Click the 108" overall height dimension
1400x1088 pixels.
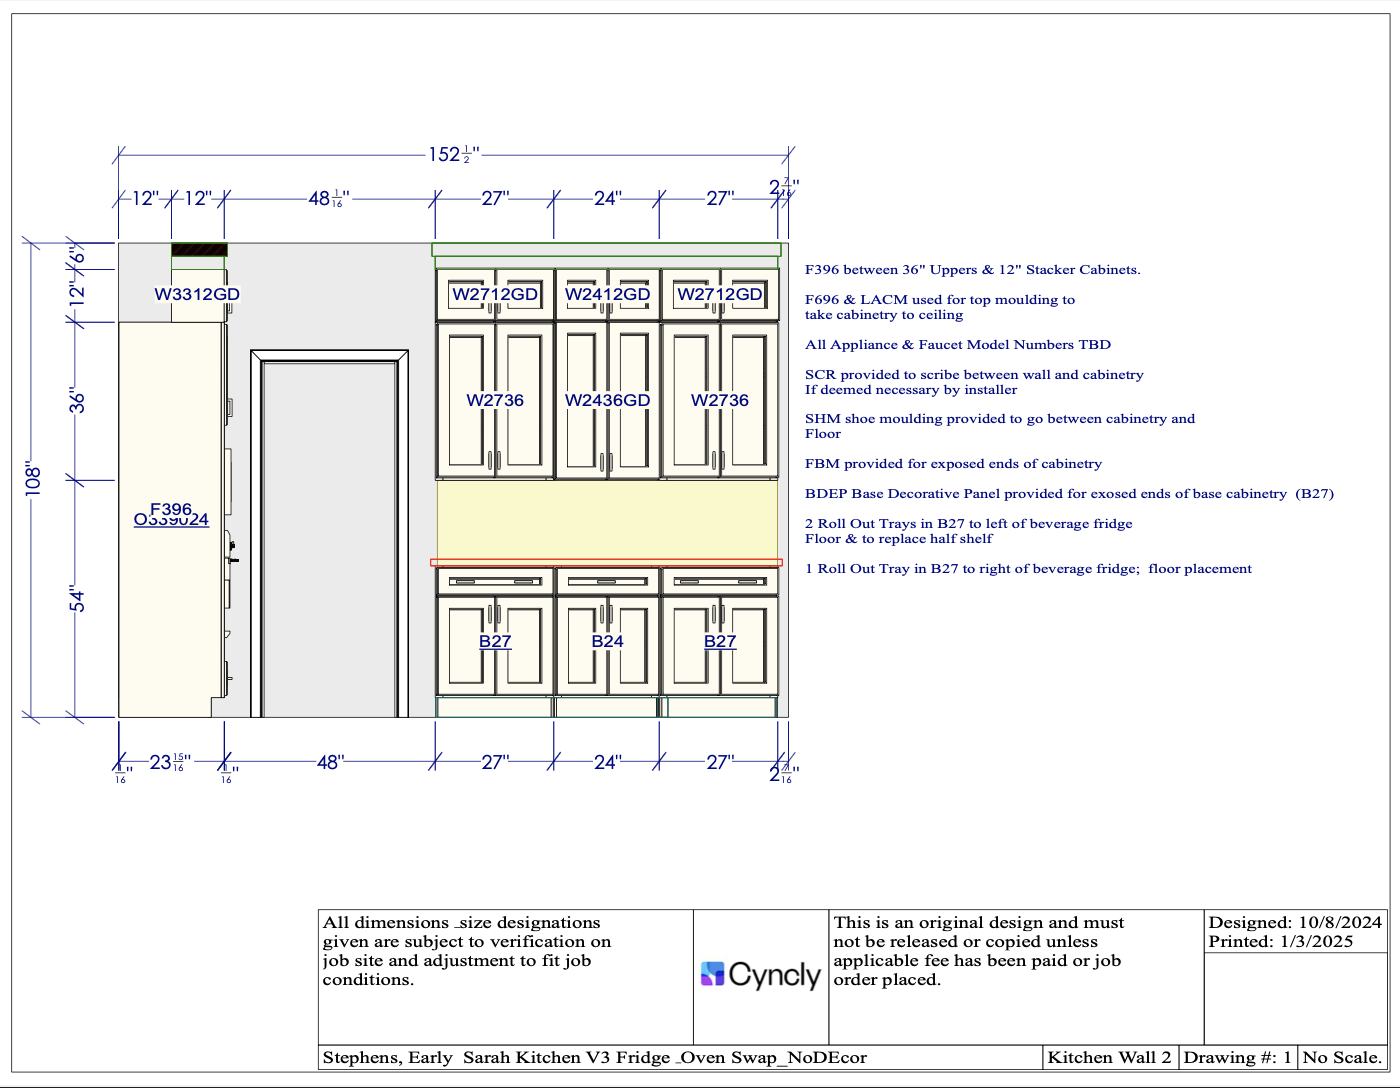click(x=34, y=479)
